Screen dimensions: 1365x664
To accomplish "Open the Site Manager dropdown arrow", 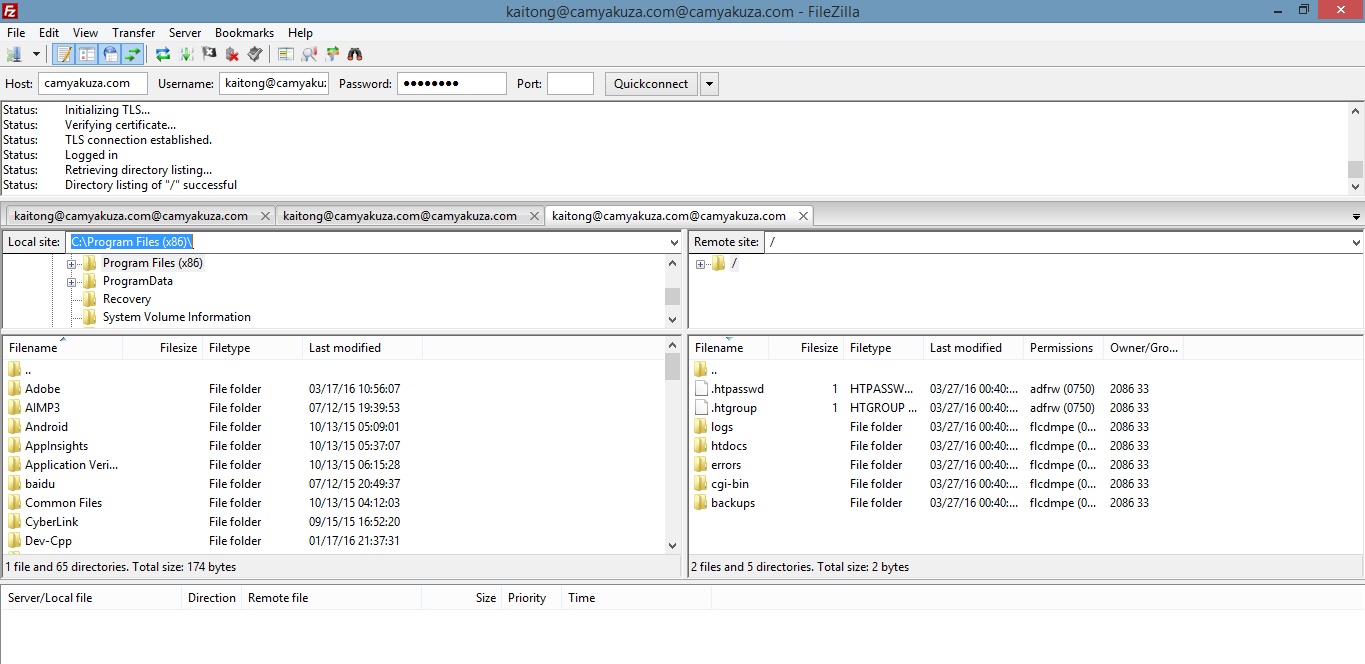I will (36, 54).
